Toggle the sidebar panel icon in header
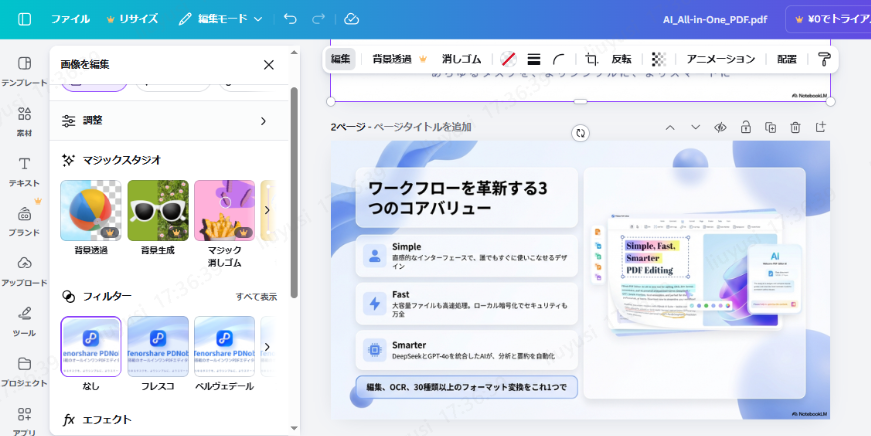 [x=24, y=19]
